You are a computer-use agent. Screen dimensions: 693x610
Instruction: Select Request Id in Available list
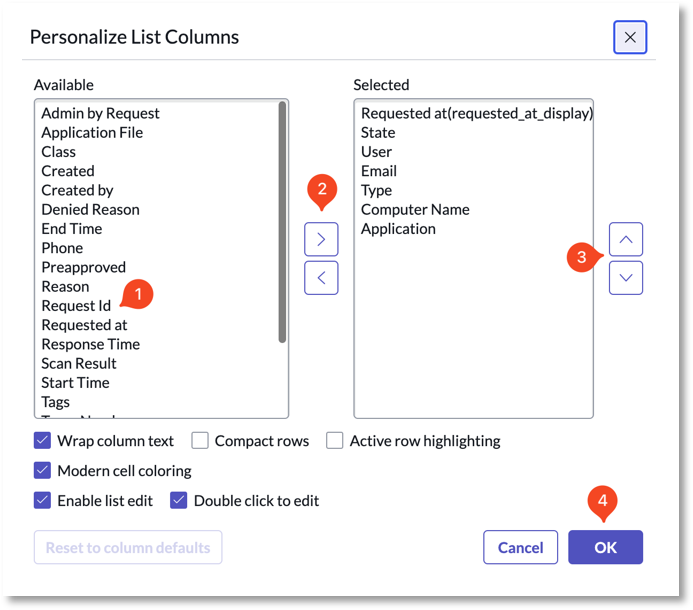76,306
